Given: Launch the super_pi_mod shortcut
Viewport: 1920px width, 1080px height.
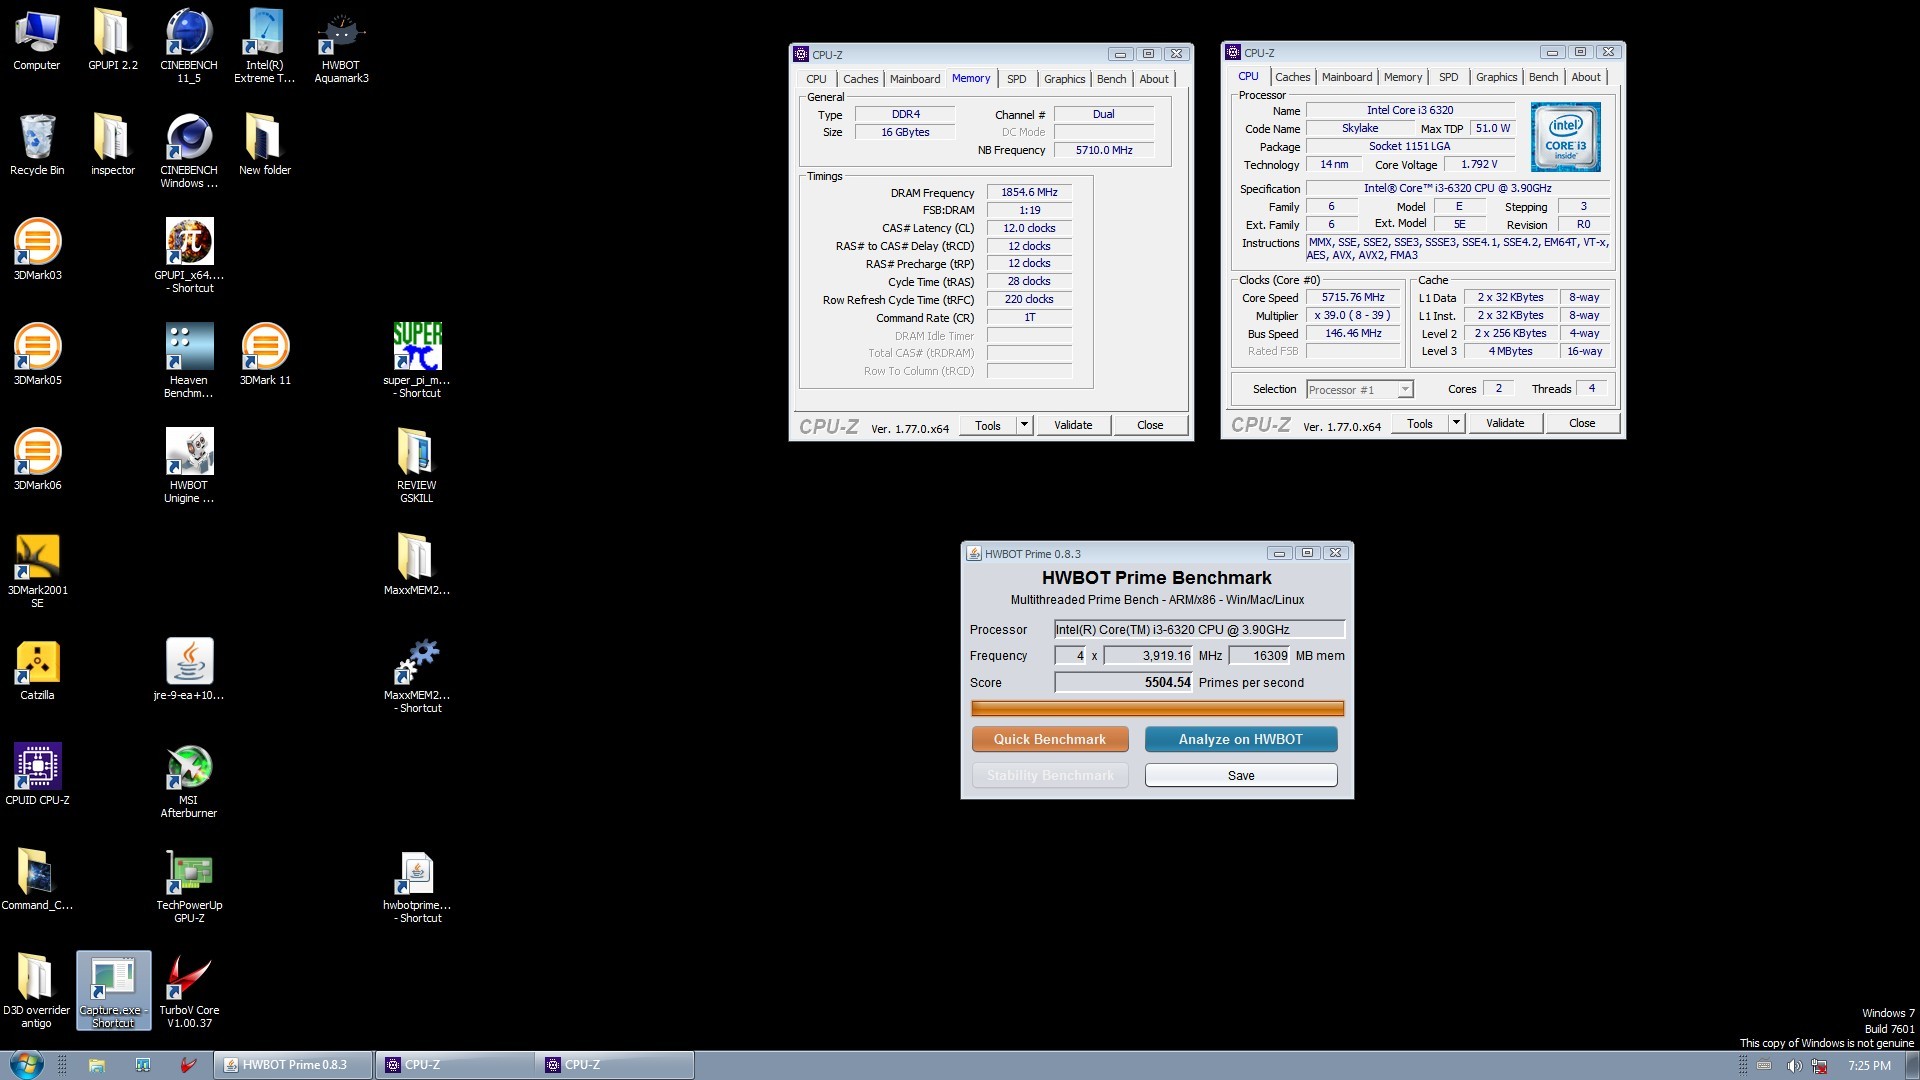Looking at the screenshot, I should (417, 361).
